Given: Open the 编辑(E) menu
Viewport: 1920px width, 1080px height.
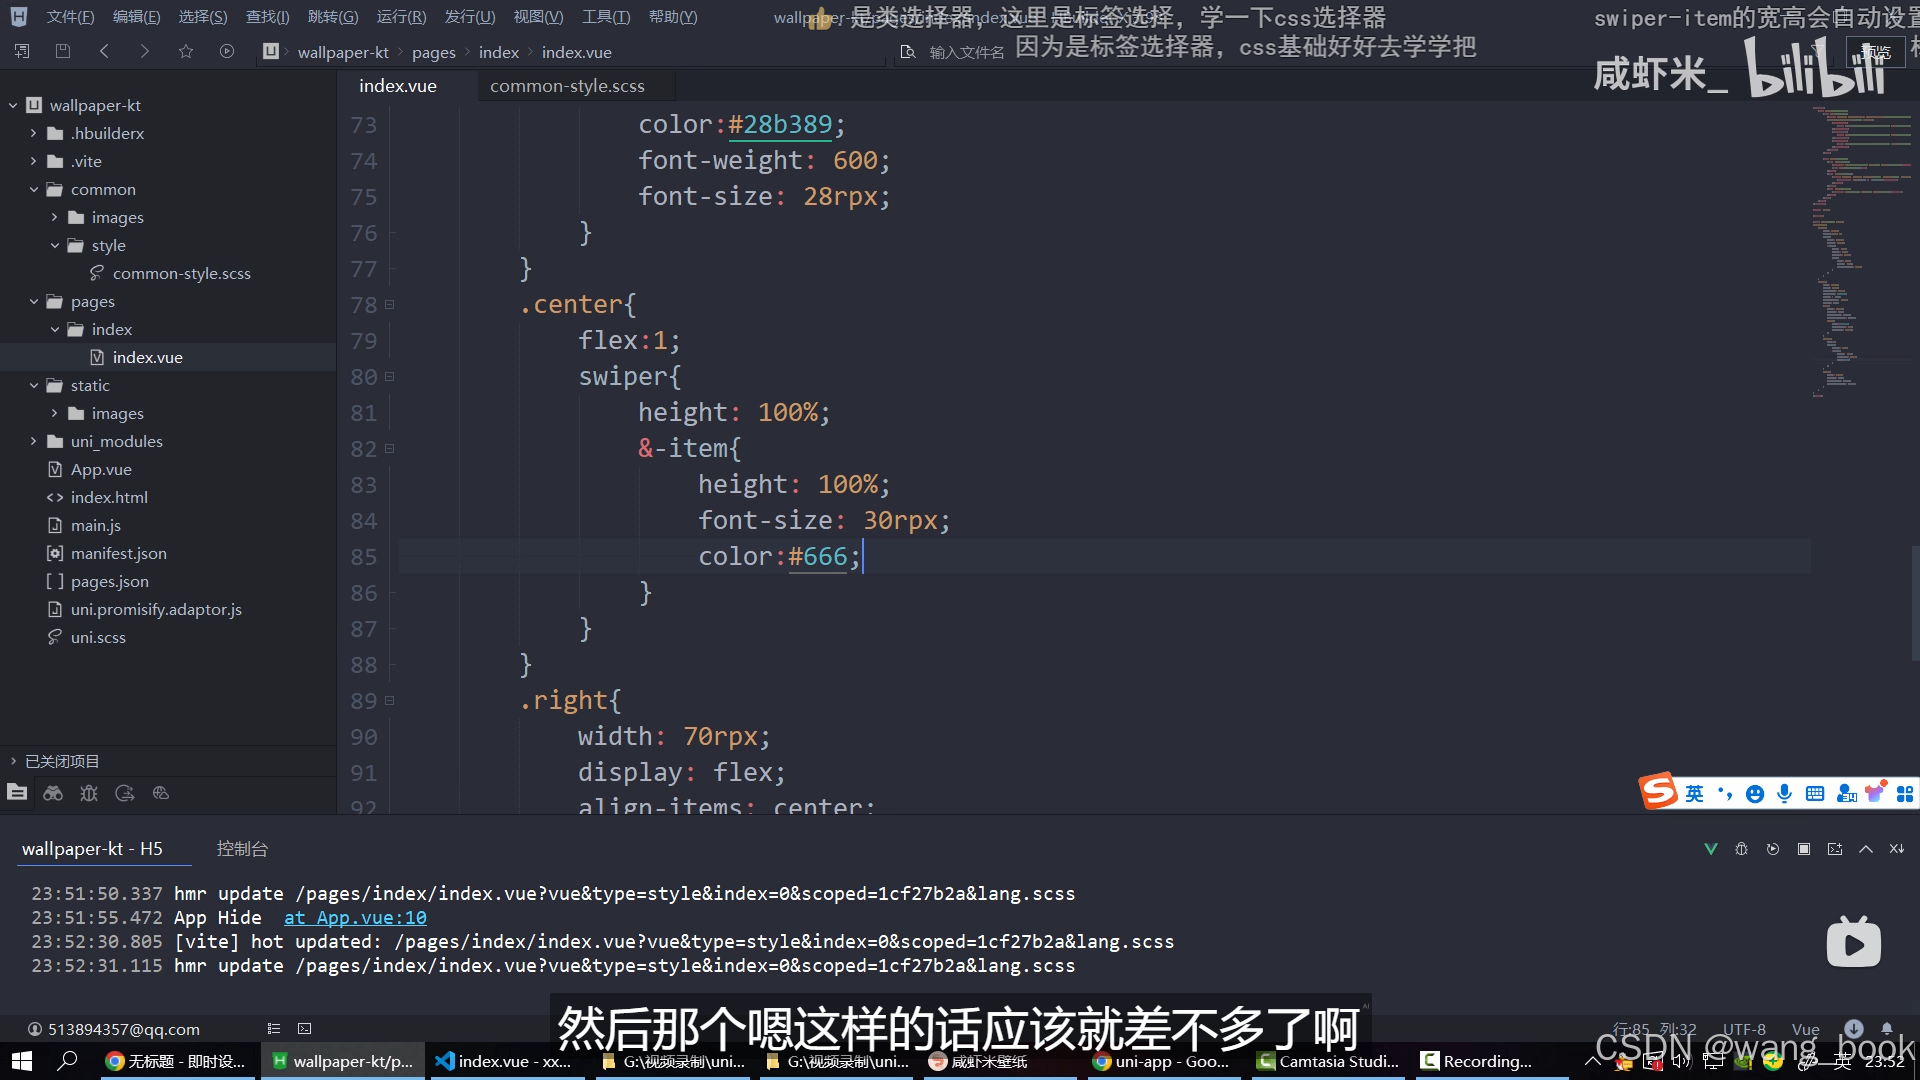Looking at the screenshot, I should click(x=136, y=17).
